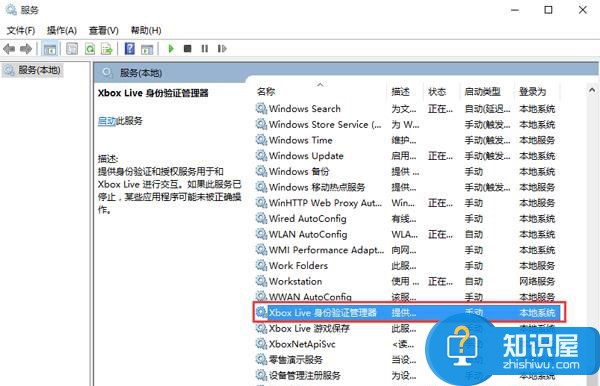Open the 帮助(H) menu
Viewport: 600px width, 386px height.
point(146,30)
